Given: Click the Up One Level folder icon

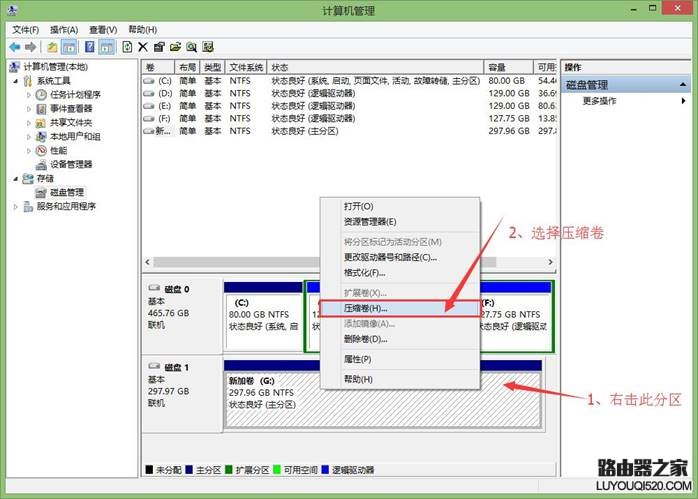Looking at the screenshot, I should pyautogui.click(x=52, y=47).
